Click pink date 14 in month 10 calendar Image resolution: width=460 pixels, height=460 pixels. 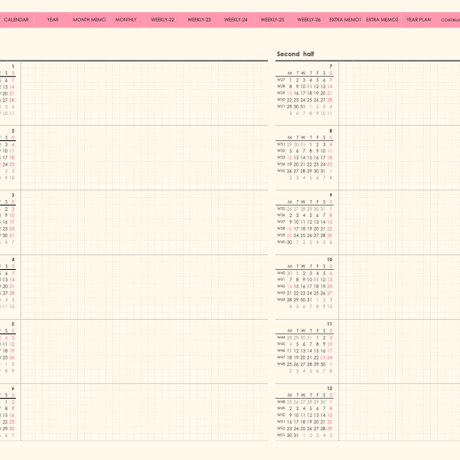[289, 286]
